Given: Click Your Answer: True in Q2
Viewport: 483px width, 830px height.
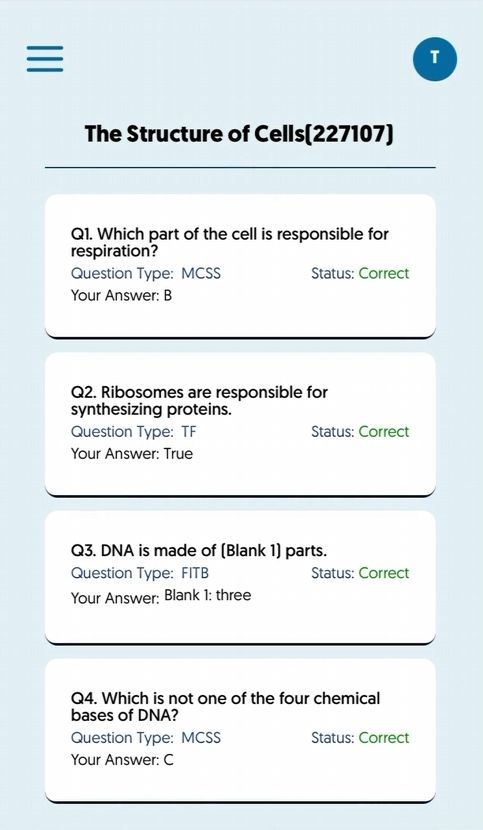Looking at the screenshot, I should 132,454.
